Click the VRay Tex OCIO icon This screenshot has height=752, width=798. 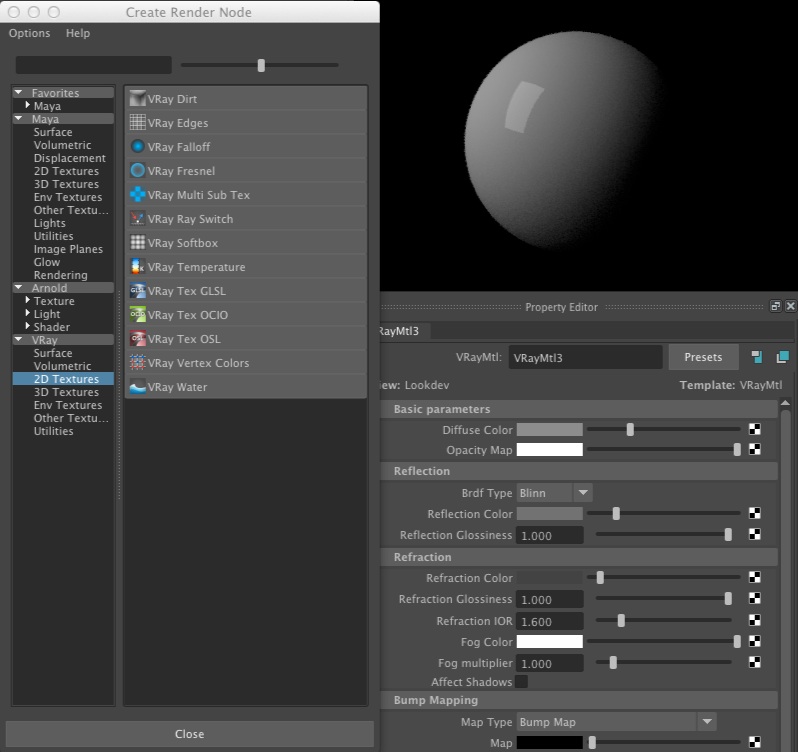coord(137,314)
